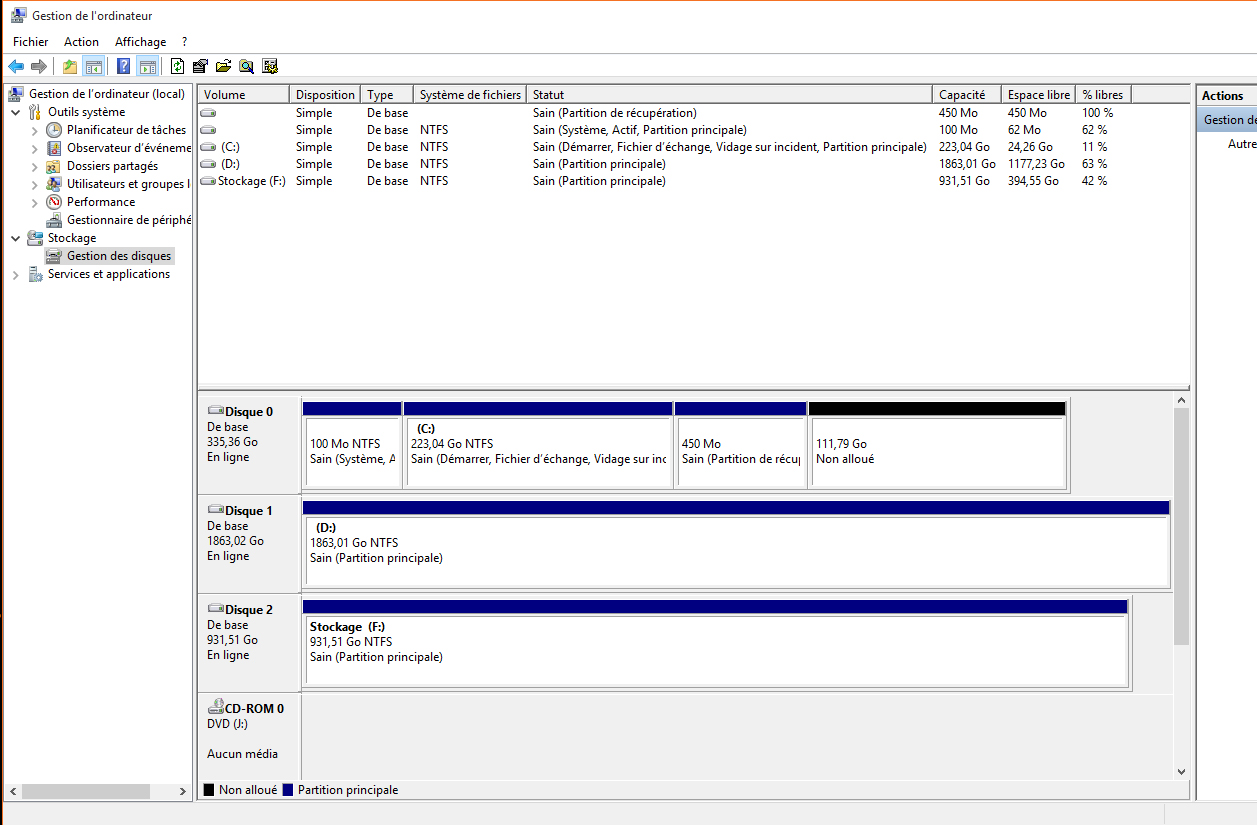
Task: Click black Non alloué legend swatch
Action: pyautogui.click(x=209, y=790)
